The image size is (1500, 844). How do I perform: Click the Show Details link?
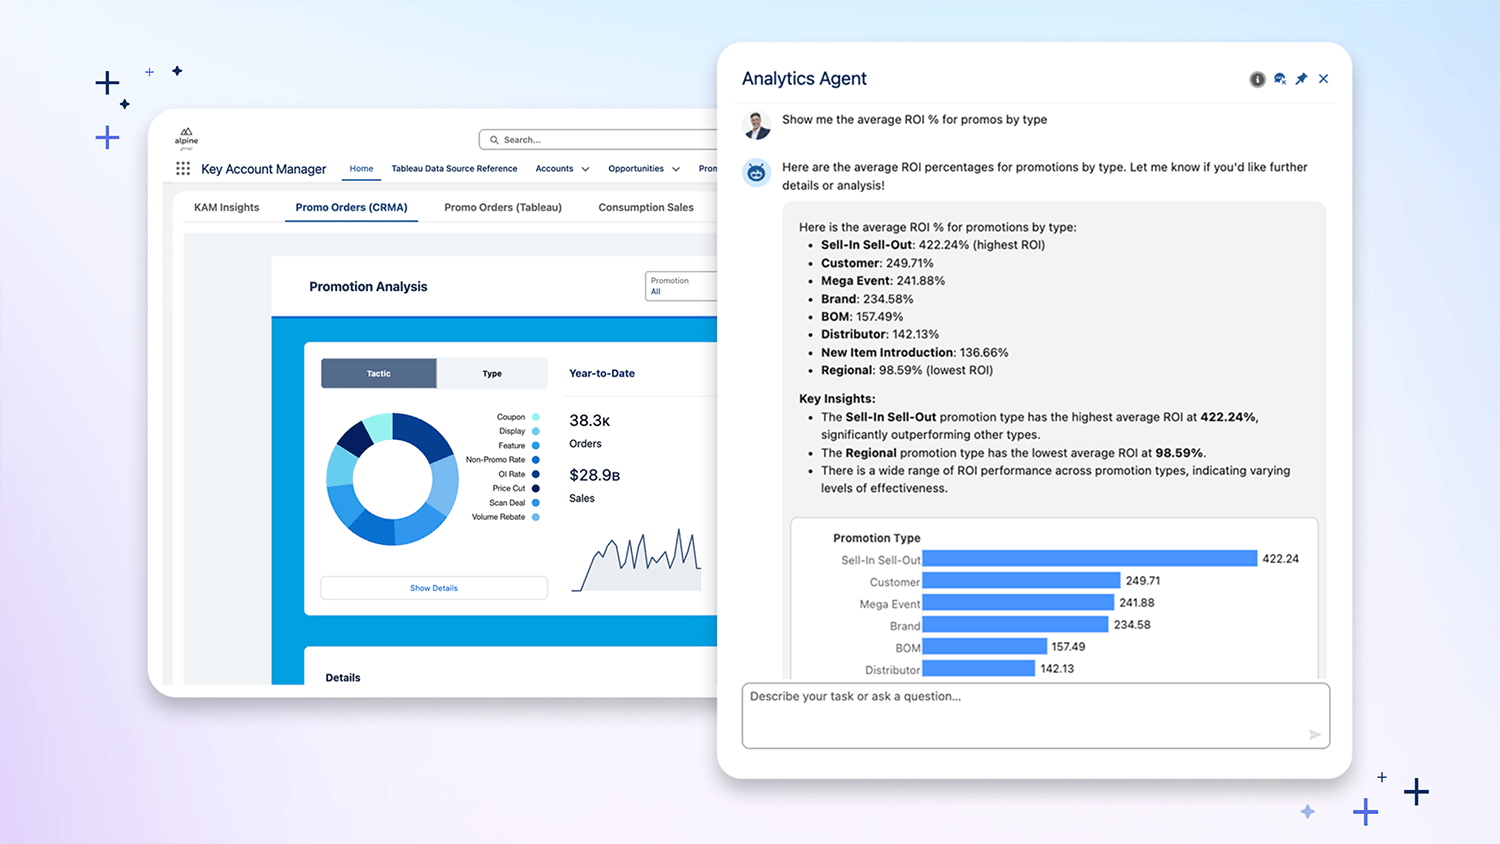433,588
